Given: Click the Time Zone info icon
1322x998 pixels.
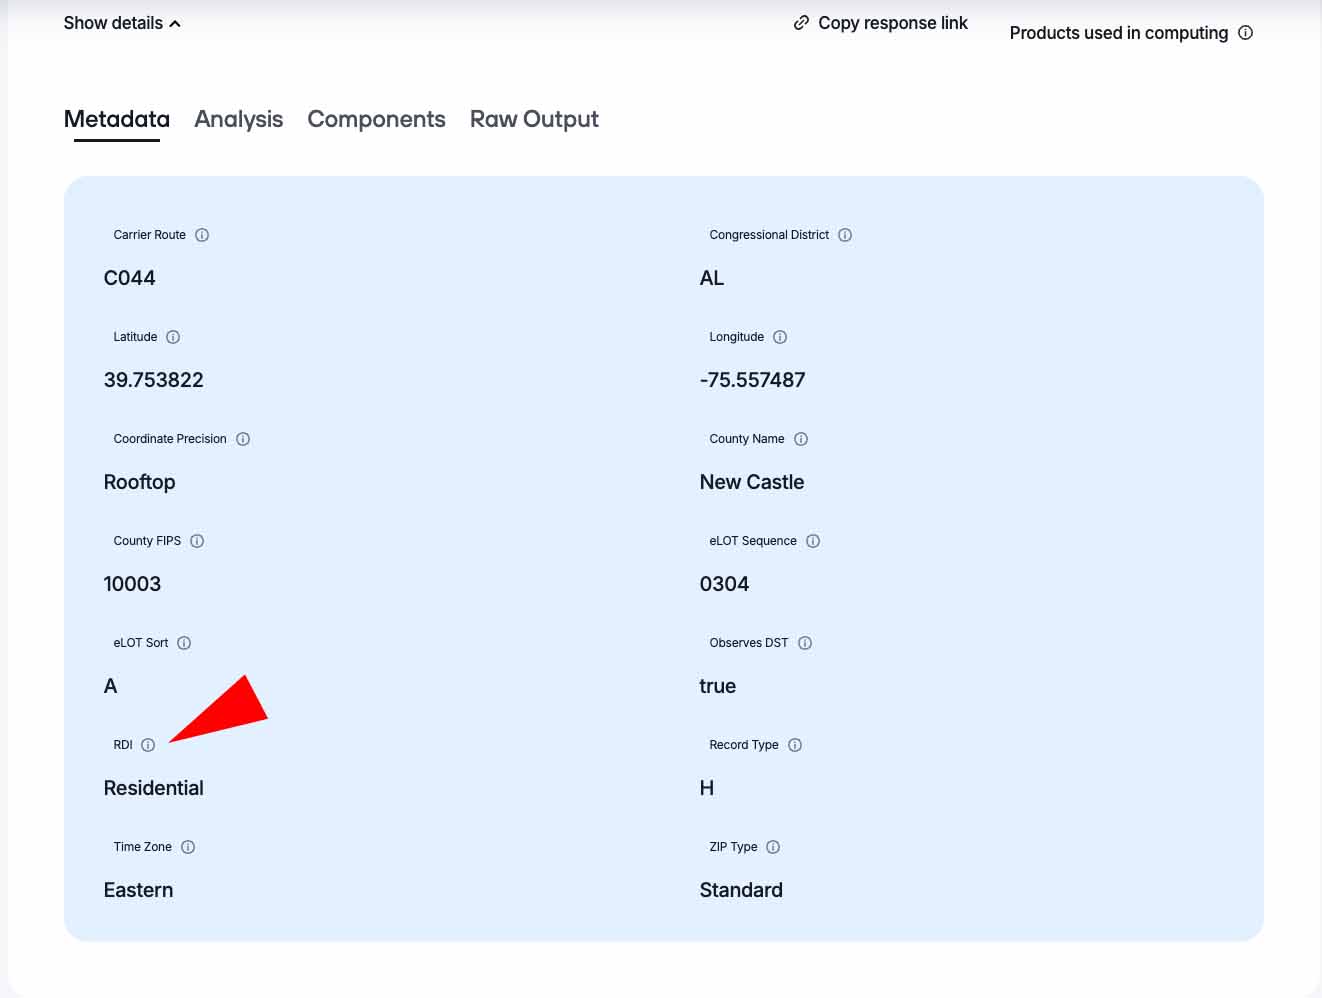Looking at the screenshot, I should (188, 847).
